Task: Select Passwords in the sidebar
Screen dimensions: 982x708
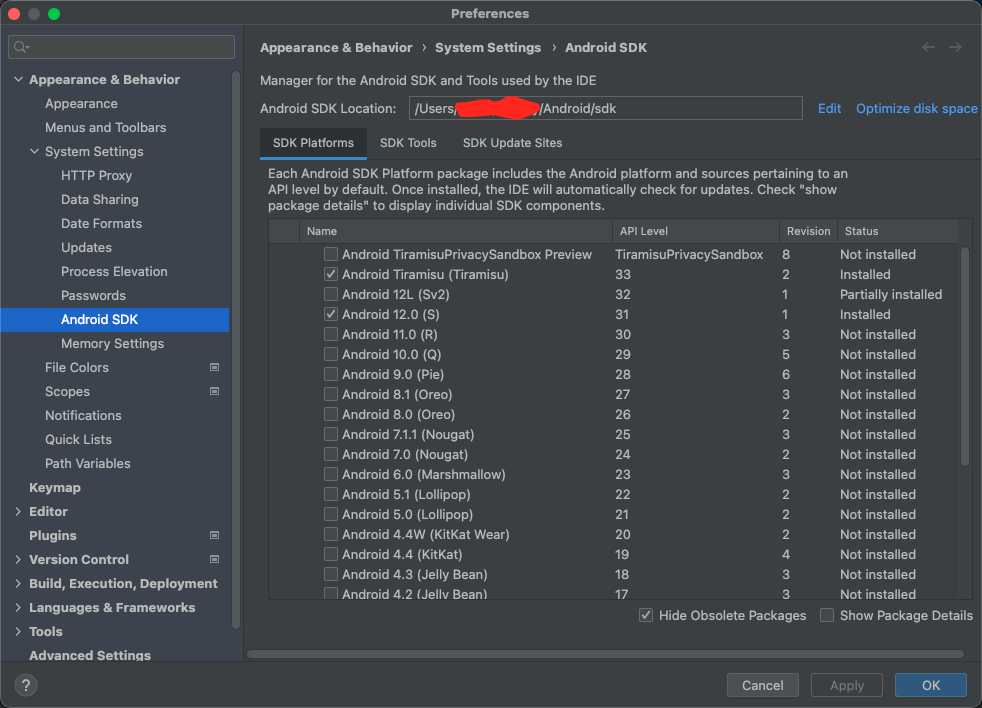Action: click(93, 295)
